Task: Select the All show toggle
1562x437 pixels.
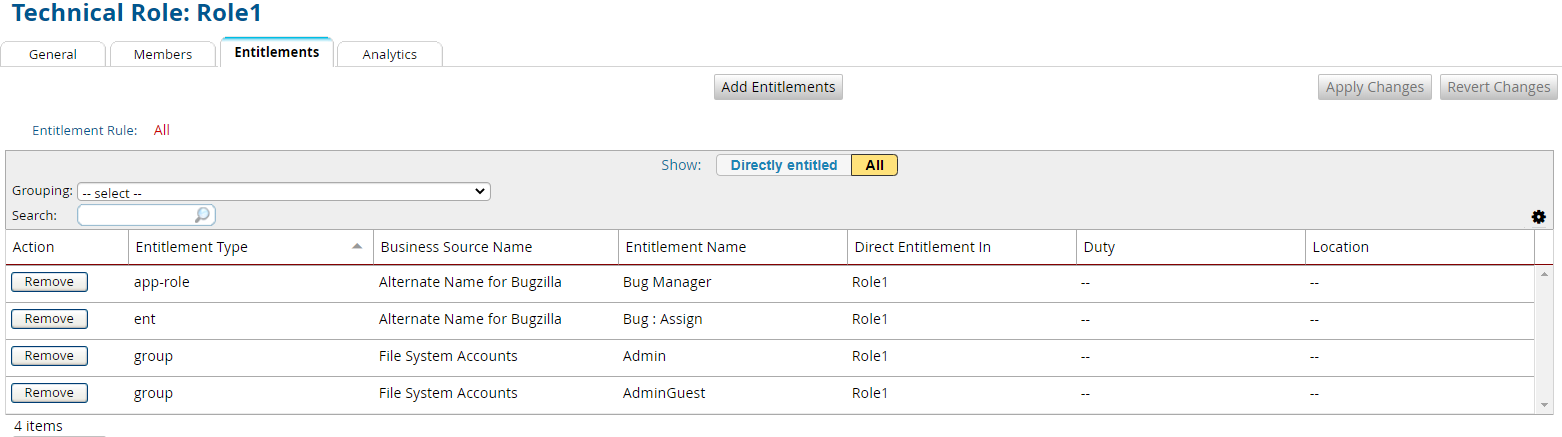Action: [x=874, y=165]
